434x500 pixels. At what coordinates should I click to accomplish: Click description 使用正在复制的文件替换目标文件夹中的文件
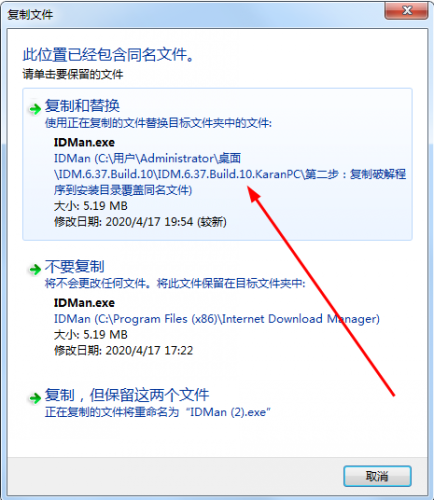click(159, 123)
